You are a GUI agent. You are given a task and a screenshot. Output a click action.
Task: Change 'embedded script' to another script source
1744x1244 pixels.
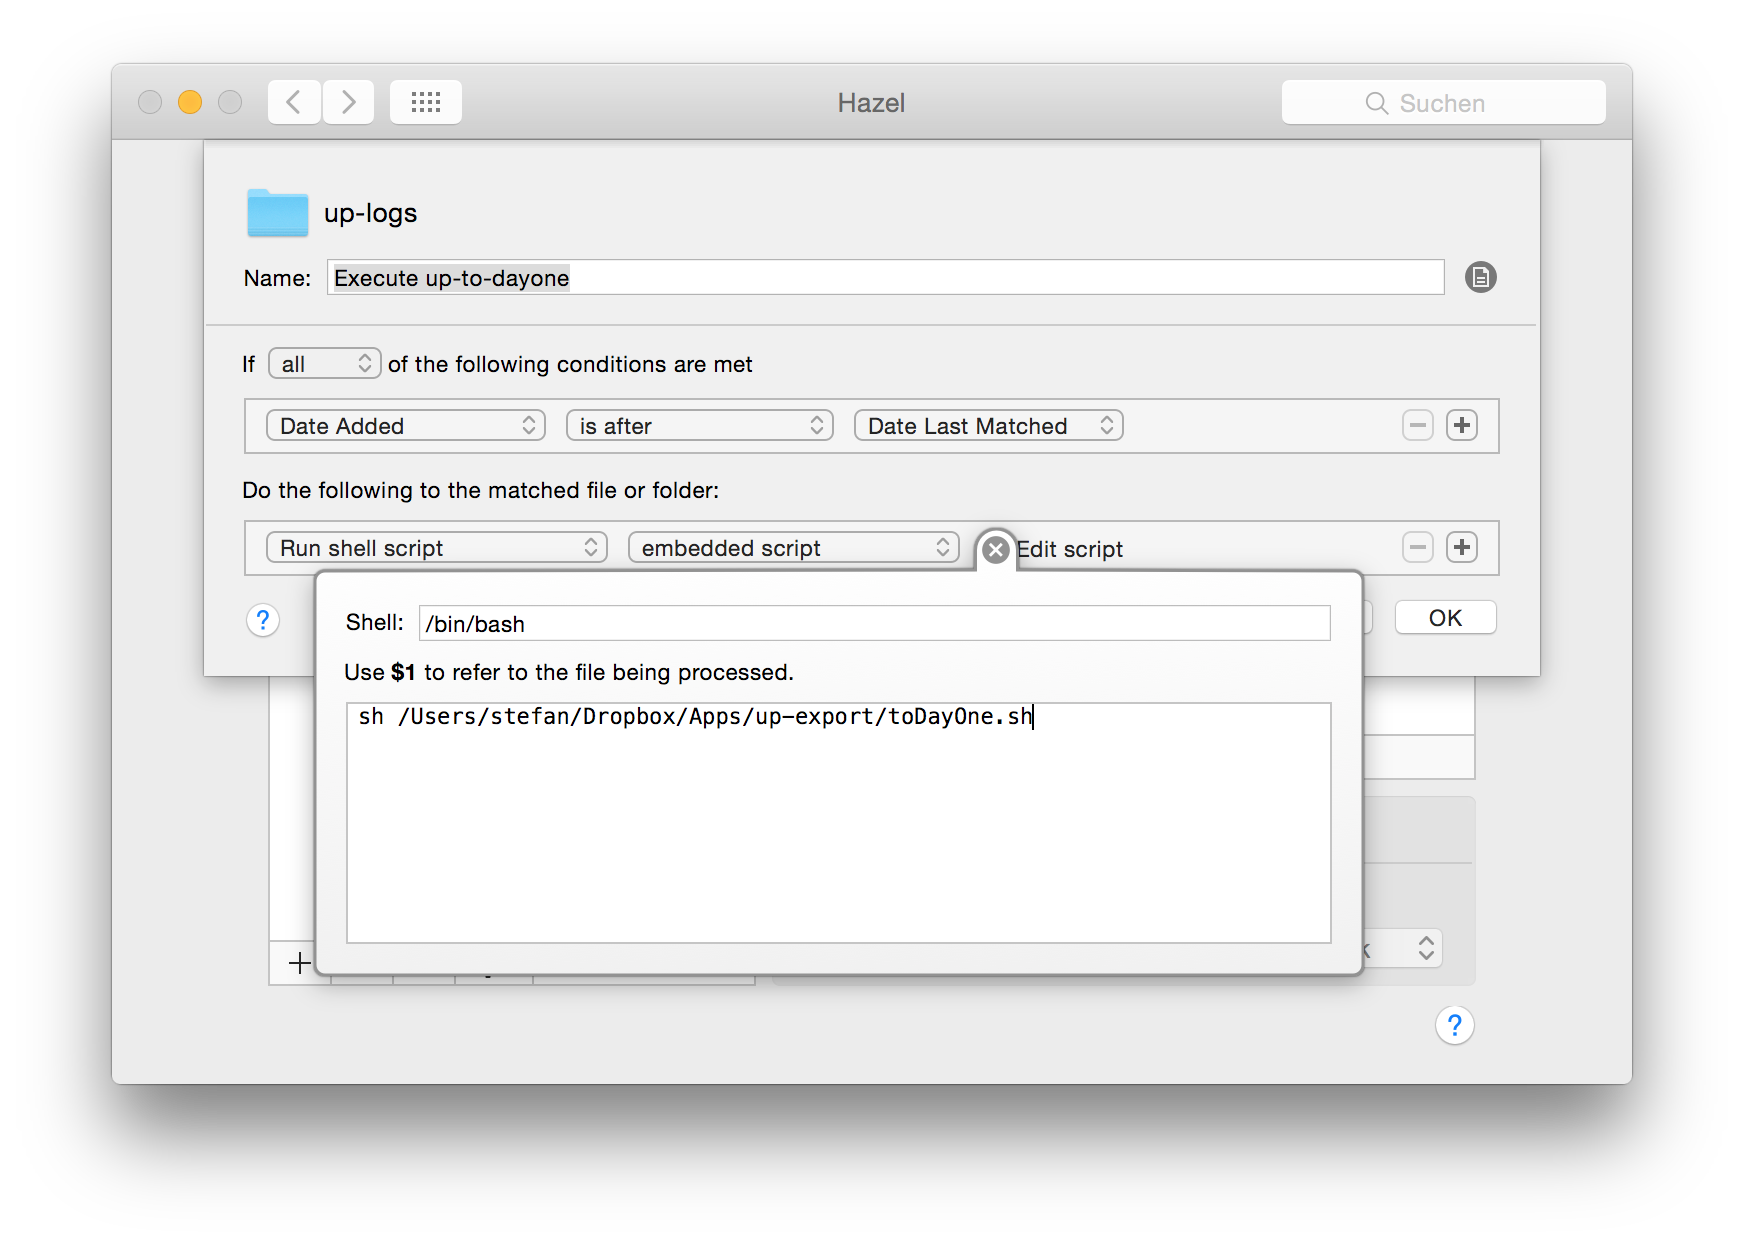(792, 547)
